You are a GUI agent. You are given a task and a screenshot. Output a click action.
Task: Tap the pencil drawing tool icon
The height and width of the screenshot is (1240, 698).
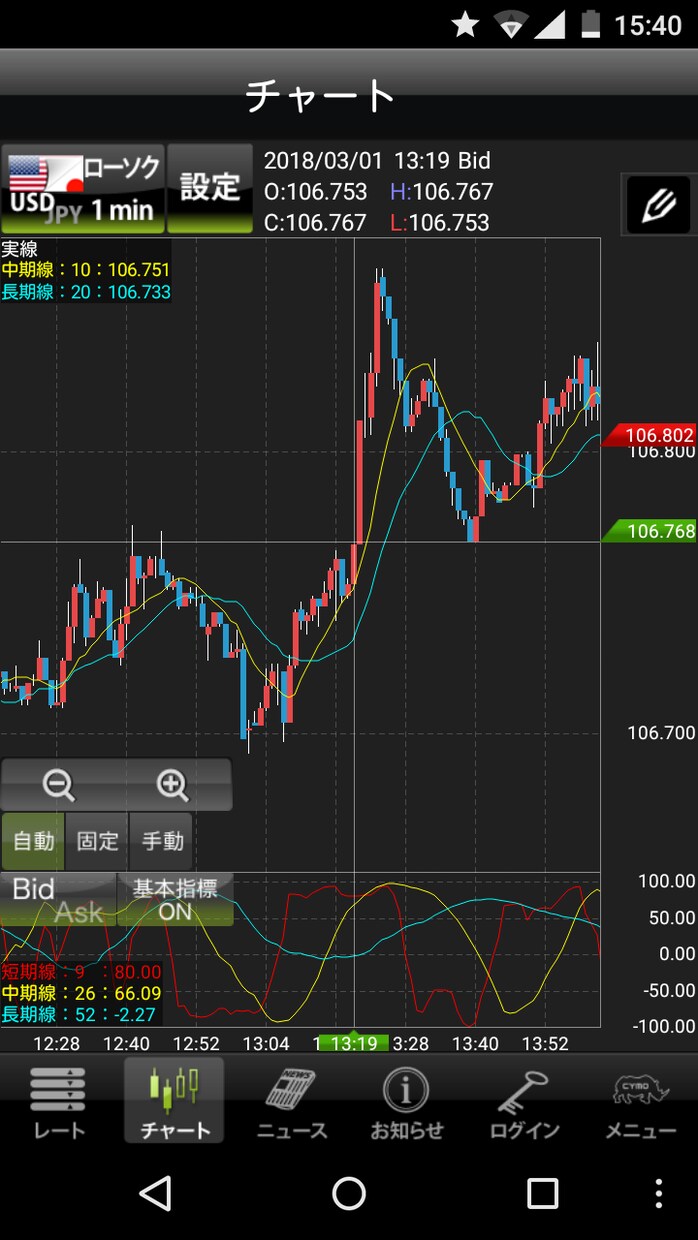pyautogui.click(x=659, y=205)
